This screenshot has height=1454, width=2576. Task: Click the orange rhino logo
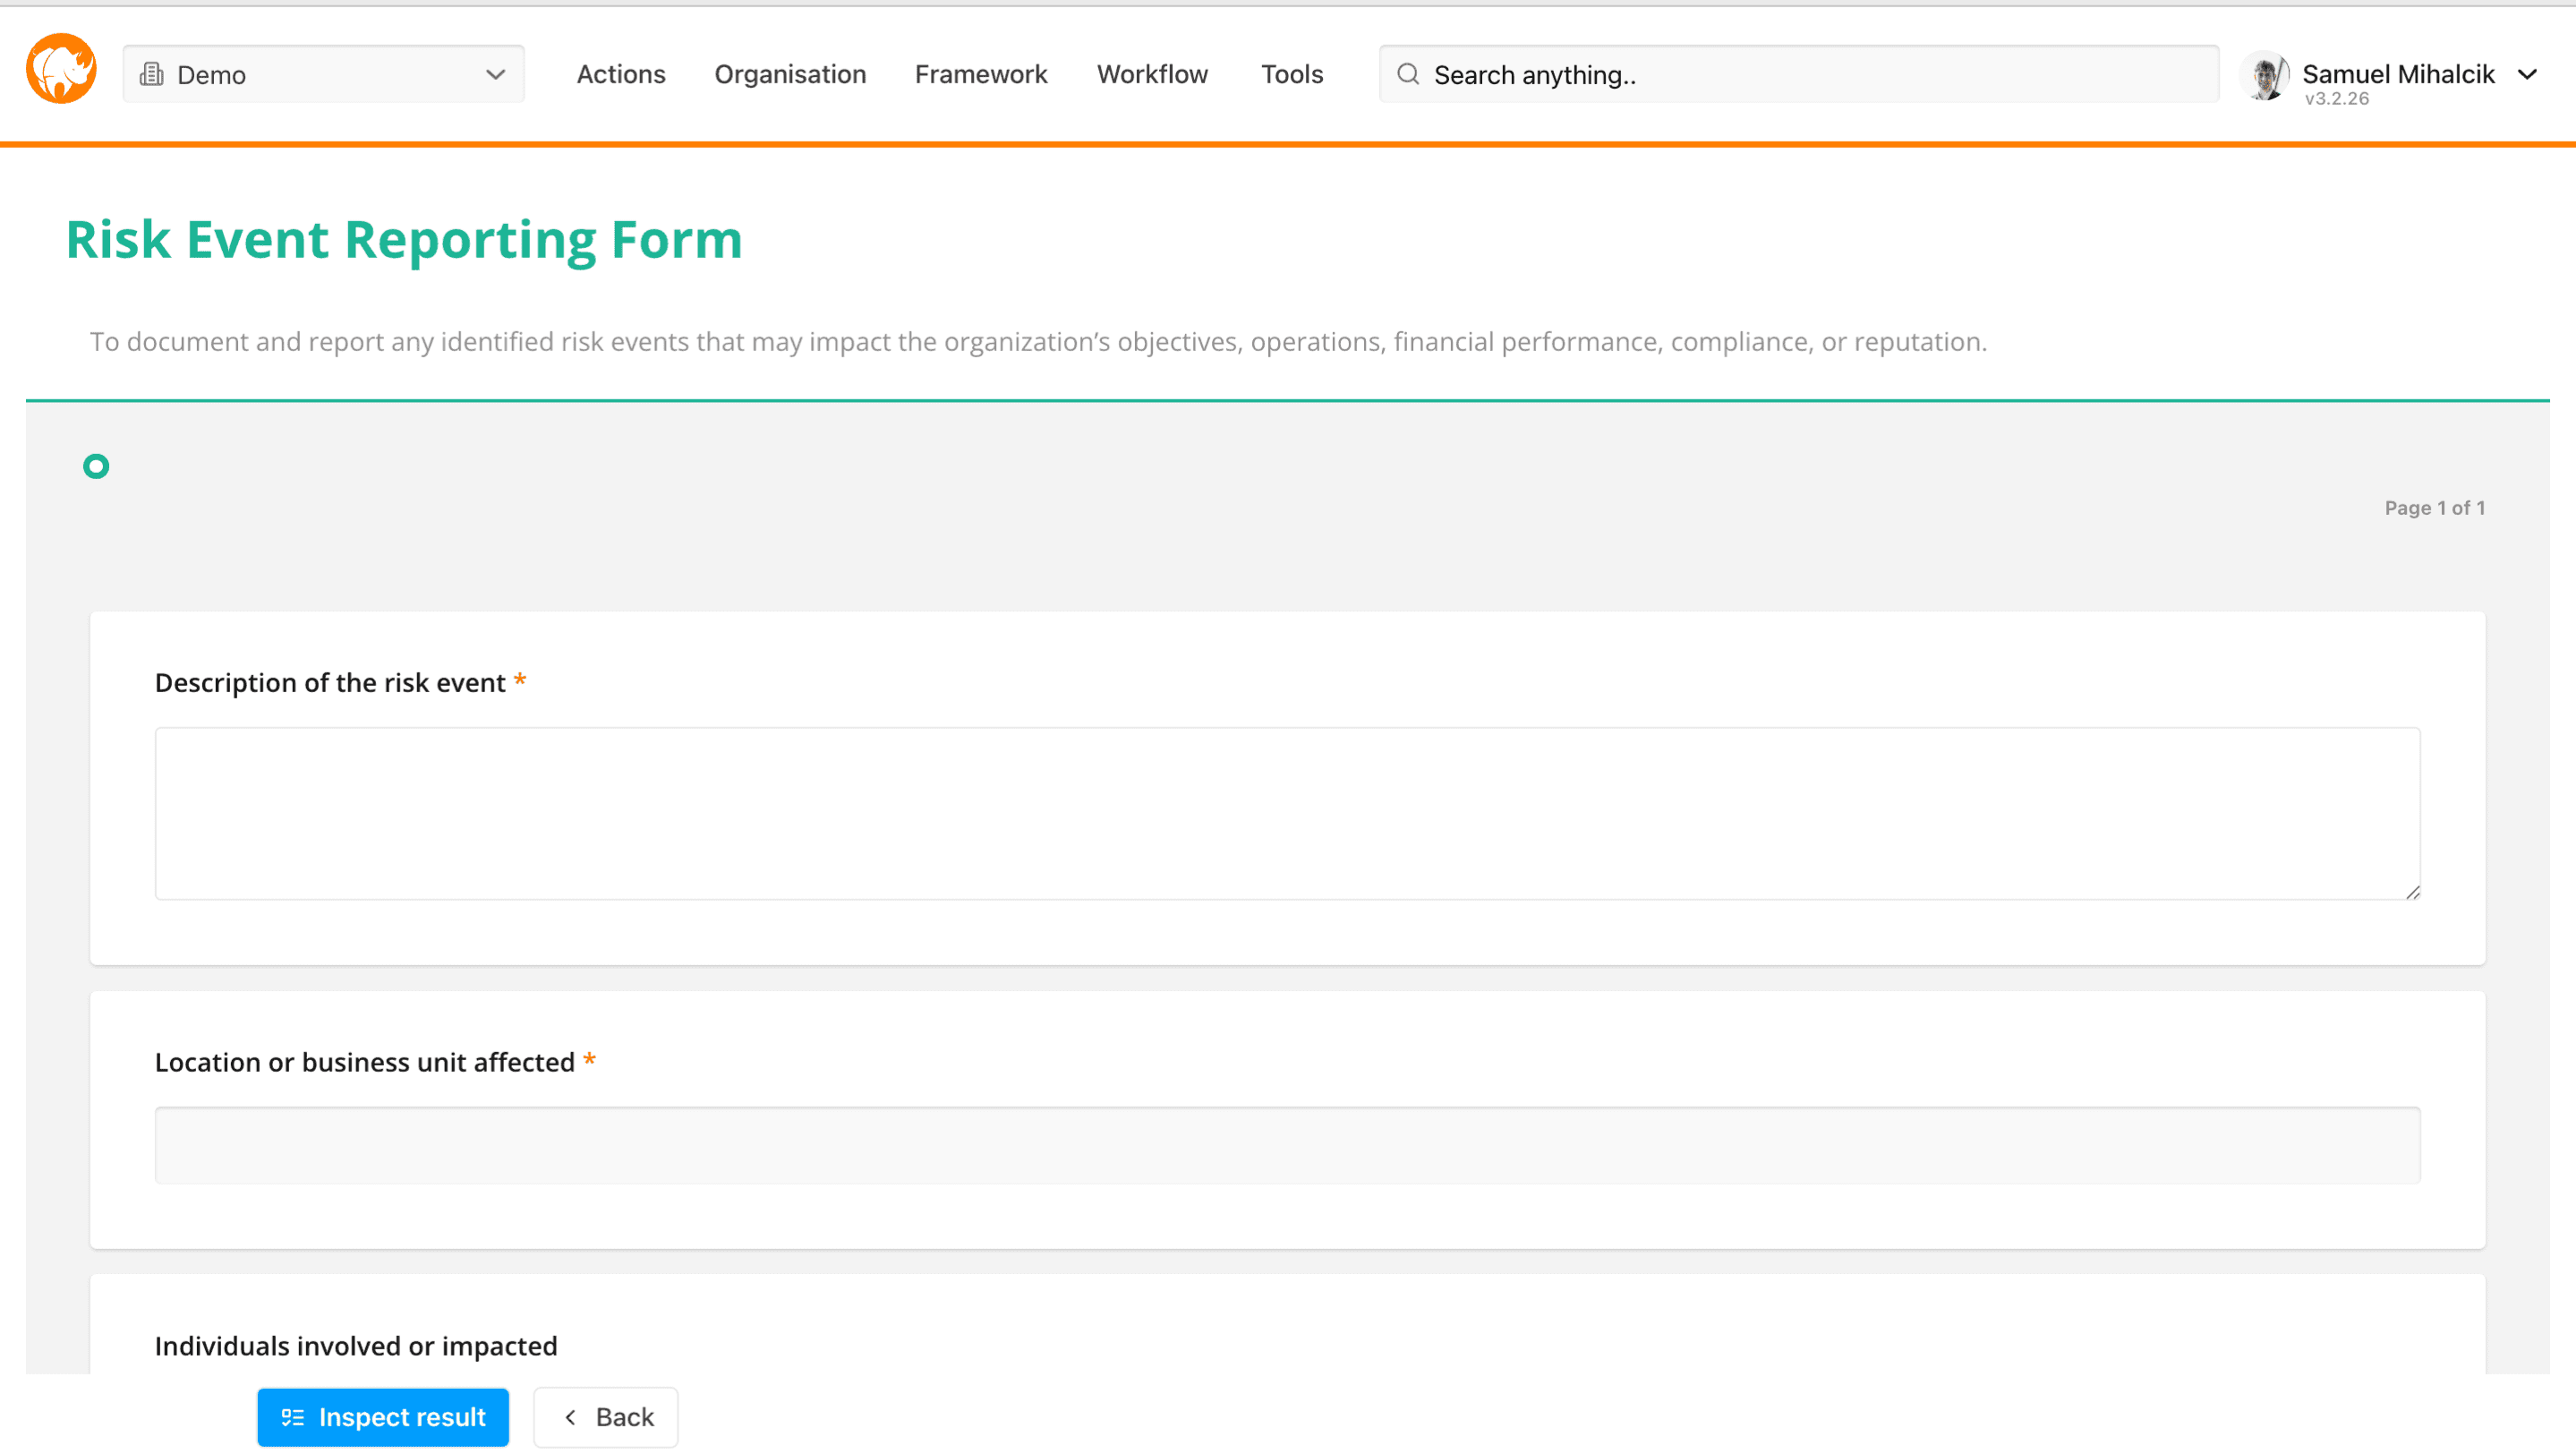coord(61,70)
